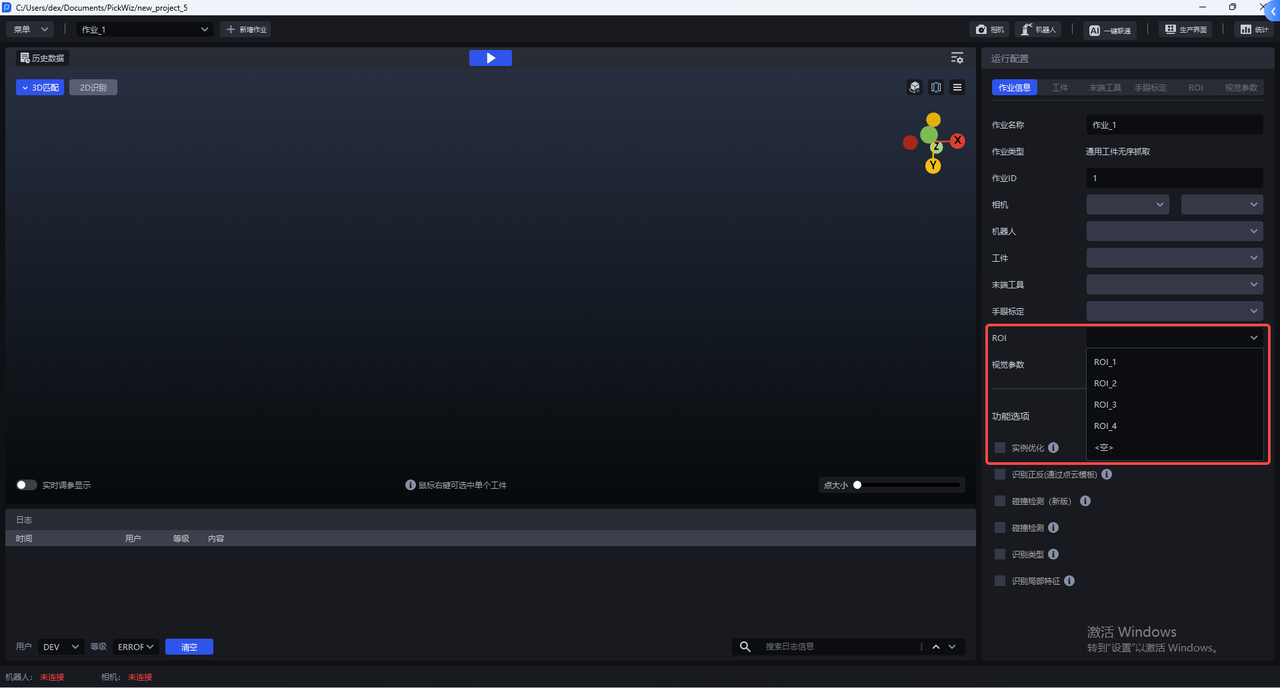Click the info icon beside 碰撞检测 (新版)

[1085, 501]
